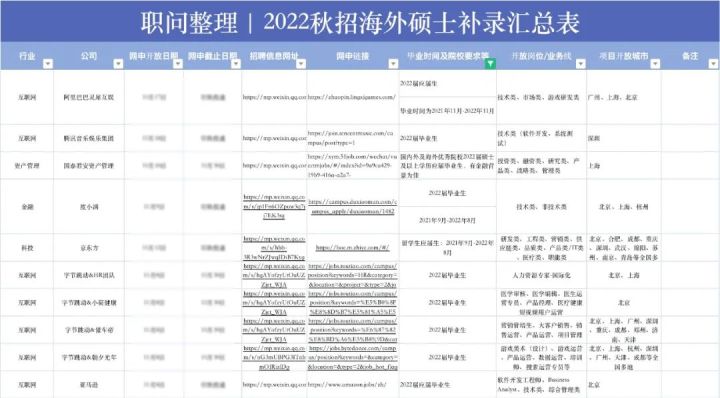Select the 度小满 company cell
This screenshot has width=720, height=398.
89,207
